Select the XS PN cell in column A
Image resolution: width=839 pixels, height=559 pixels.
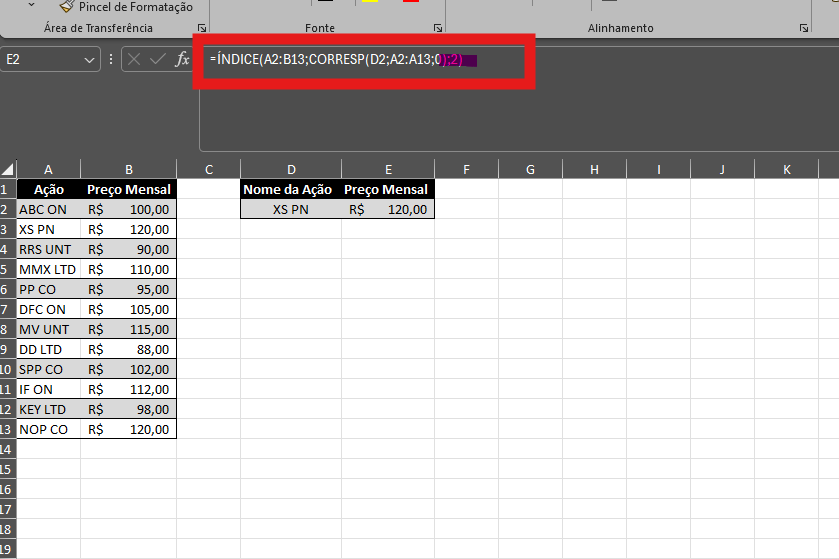tap(49, 229)
